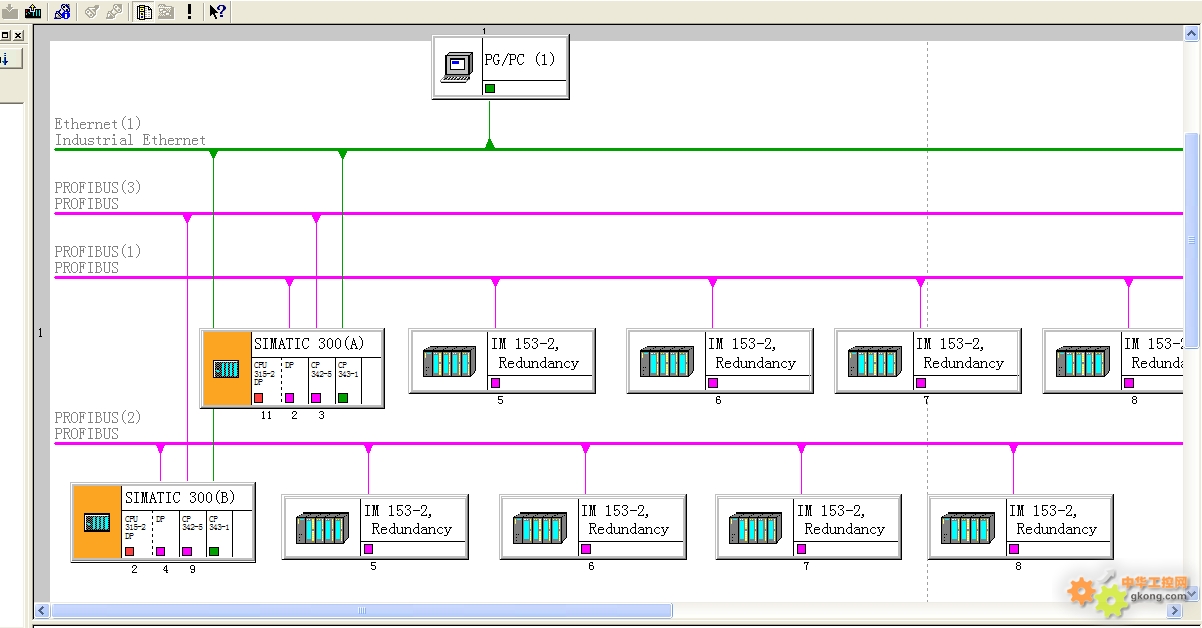Toggle the catalog view toolbar button
This screenshot has width=1202, height=628.
click(144, 12)
